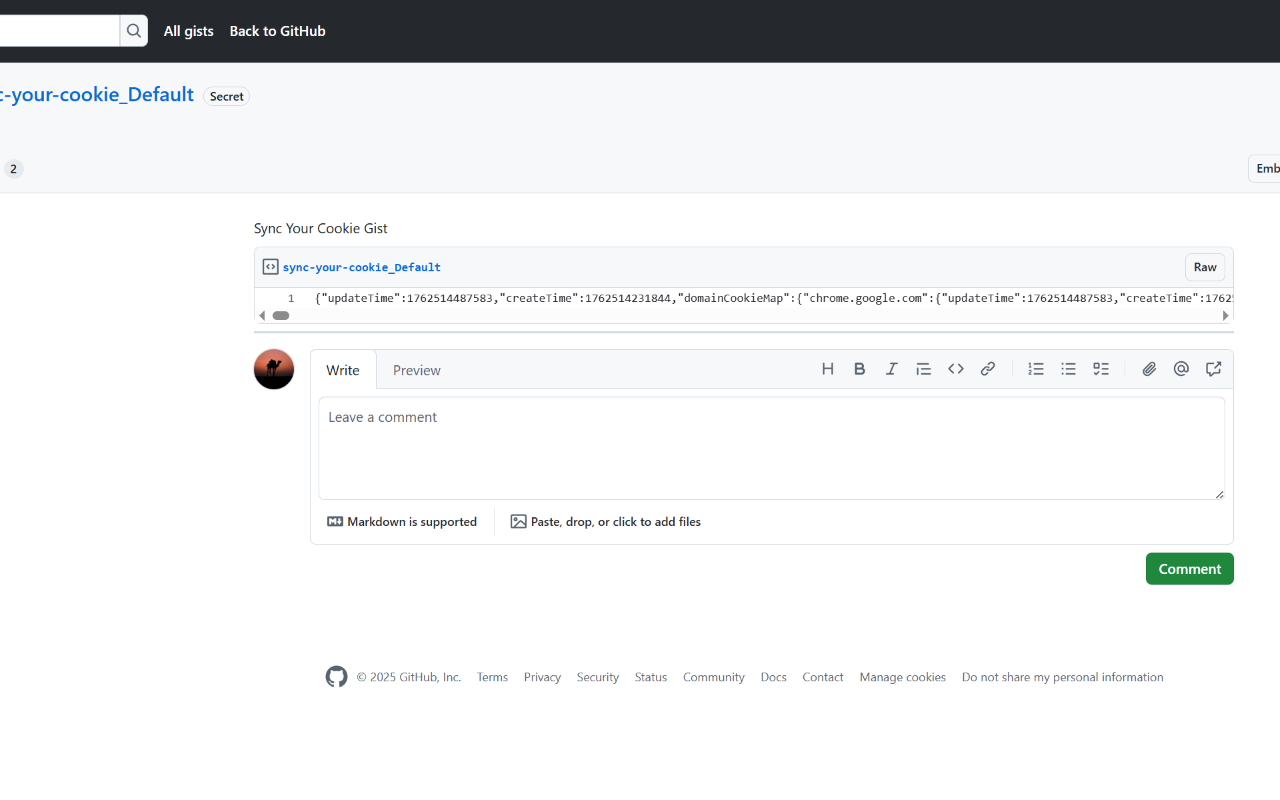Image resolution: width=1280 pixels, height=800 pixels.
Task: Open All gists in header
Action: coord(189,31)
